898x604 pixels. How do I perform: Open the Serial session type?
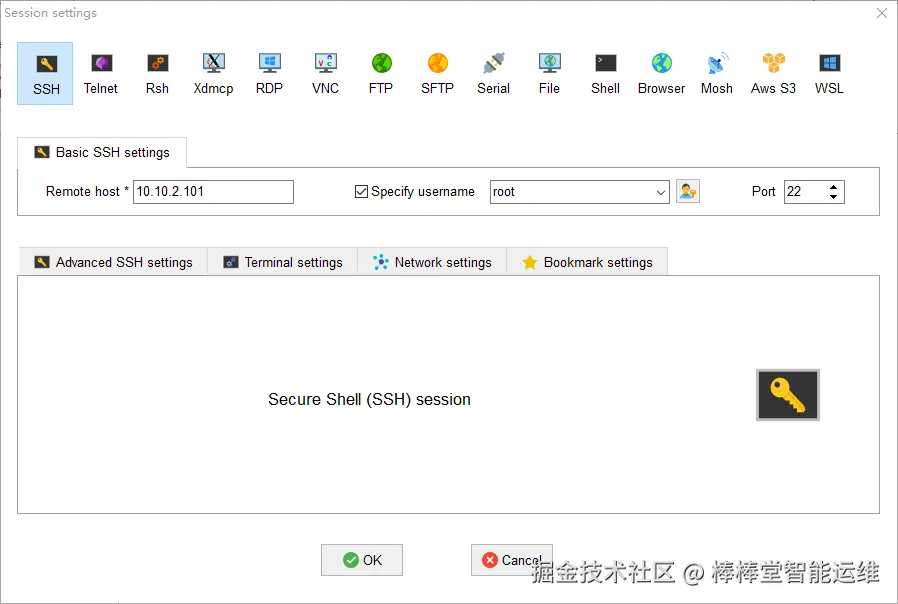pos(493,74)
